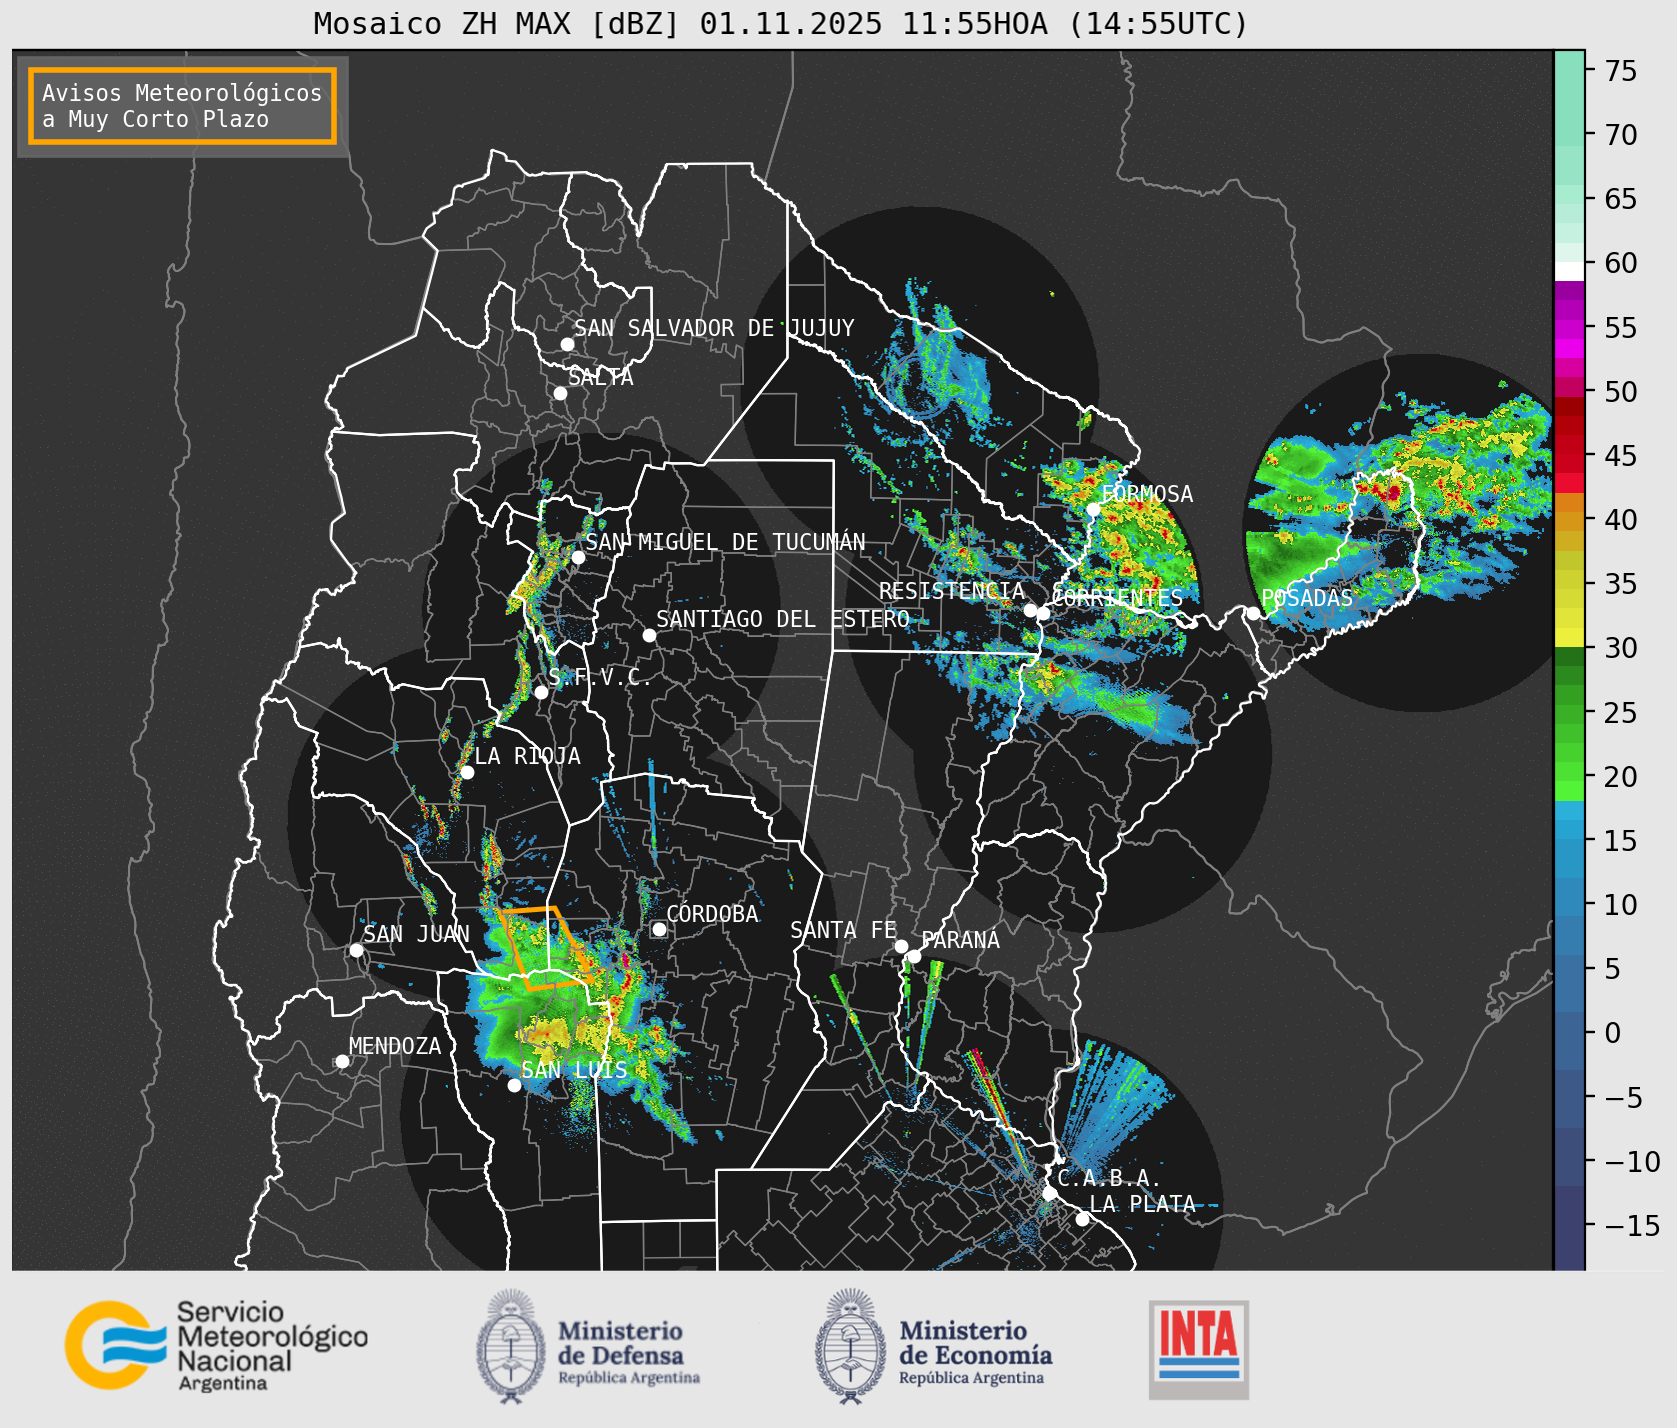This screenshot has width=1677, height=1428.
Task: Click the Servicio Meteorológico Nacional logo
Action: 216,1345
